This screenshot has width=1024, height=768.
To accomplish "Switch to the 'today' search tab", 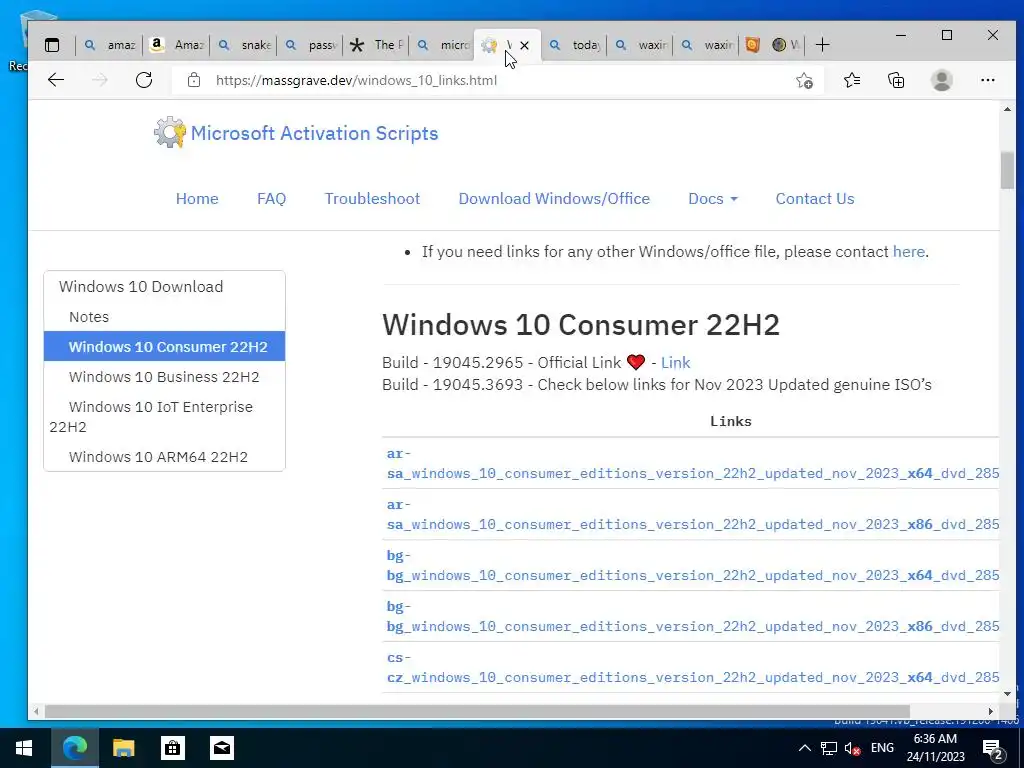I will [x=575, y=45].
